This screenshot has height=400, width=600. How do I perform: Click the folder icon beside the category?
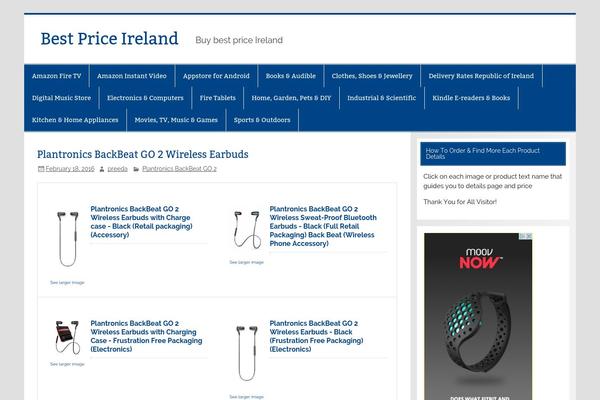click(x=136, y=169)
